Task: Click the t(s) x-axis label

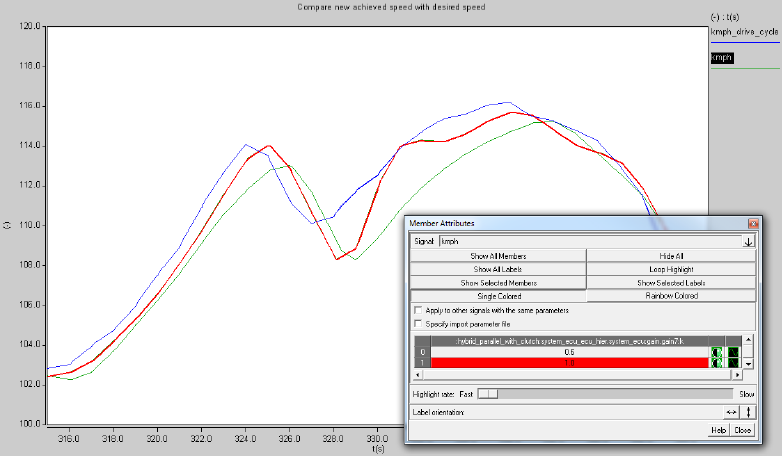Action: click(378, 449)
